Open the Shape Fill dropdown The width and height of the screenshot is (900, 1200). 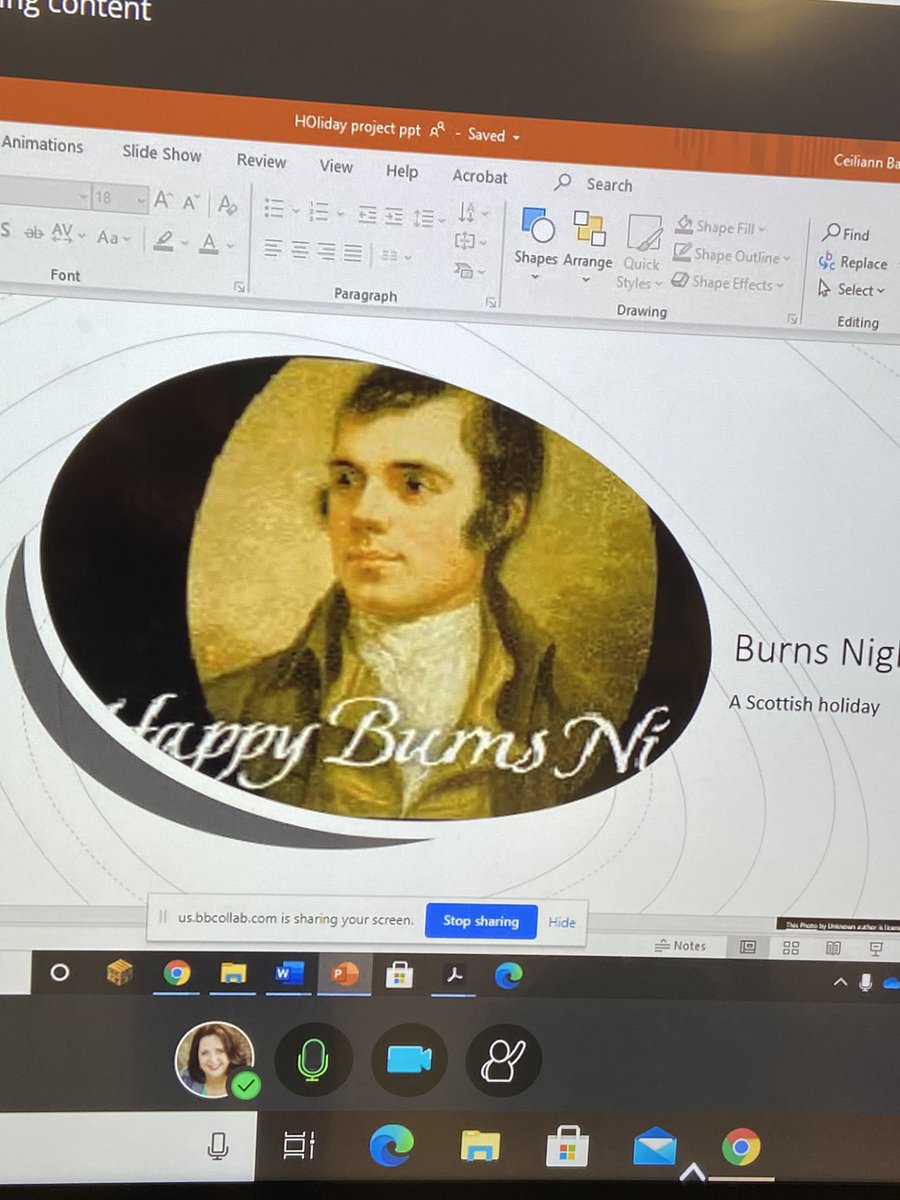click(x=720, y=227)
